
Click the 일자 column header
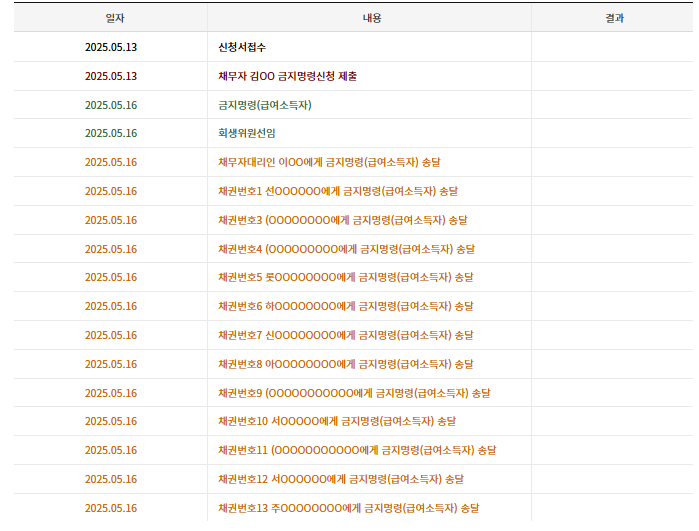(x=111, y=18)
